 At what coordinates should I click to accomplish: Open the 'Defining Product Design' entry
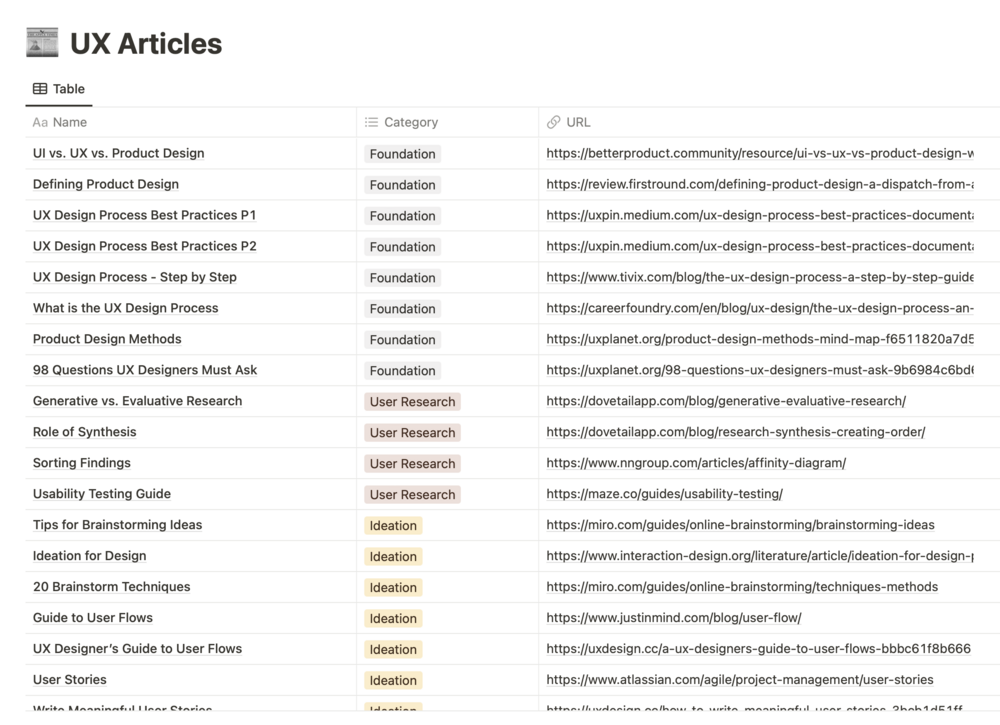click(x=106, y=184)
